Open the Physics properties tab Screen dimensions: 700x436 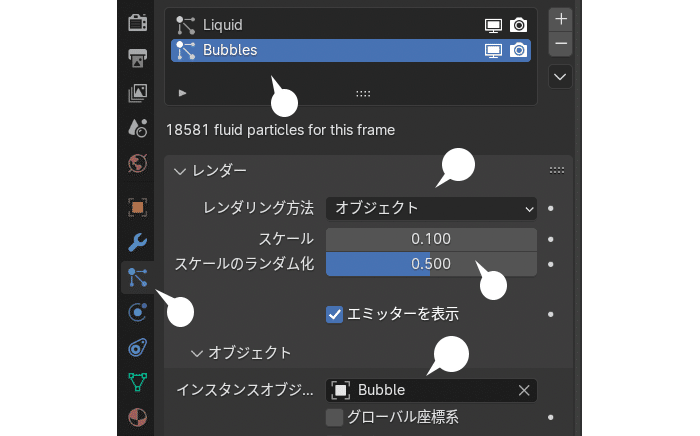pos(138,312)
